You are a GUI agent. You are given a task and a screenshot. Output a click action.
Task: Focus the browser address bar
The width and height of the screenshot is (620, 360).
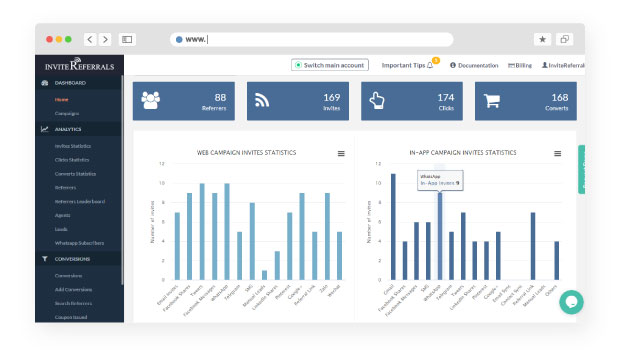point(312,39)
